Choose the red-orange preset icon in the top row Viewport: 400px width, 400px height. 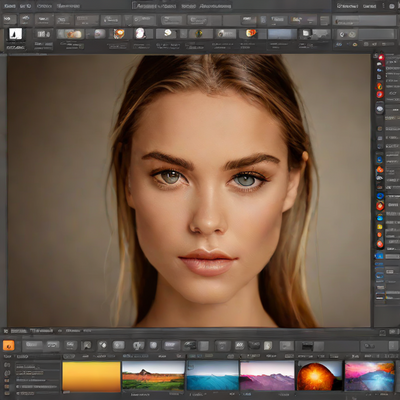[x=251, y=33]
